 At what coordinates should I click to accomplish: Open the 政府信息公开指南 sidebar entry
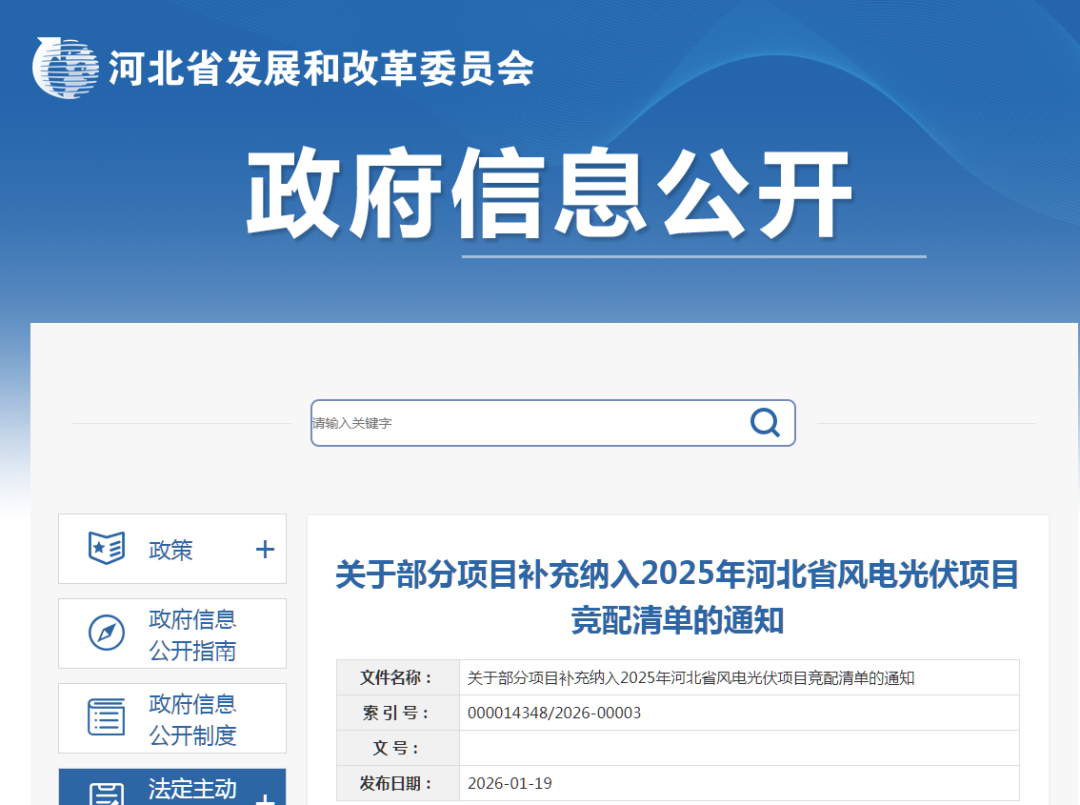click(x=191, y=632)
